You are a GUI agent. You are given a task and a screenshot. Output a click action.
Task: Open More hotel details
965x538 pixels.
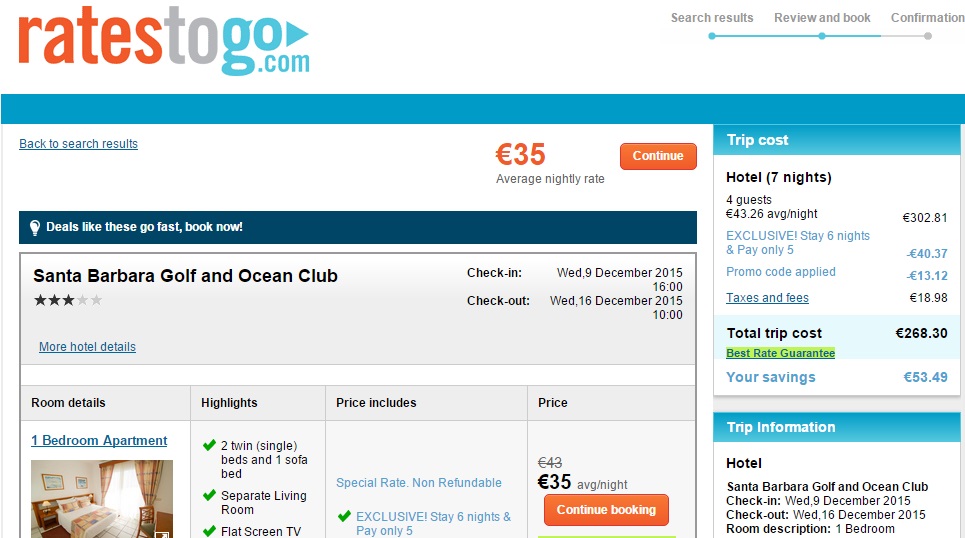87,347
